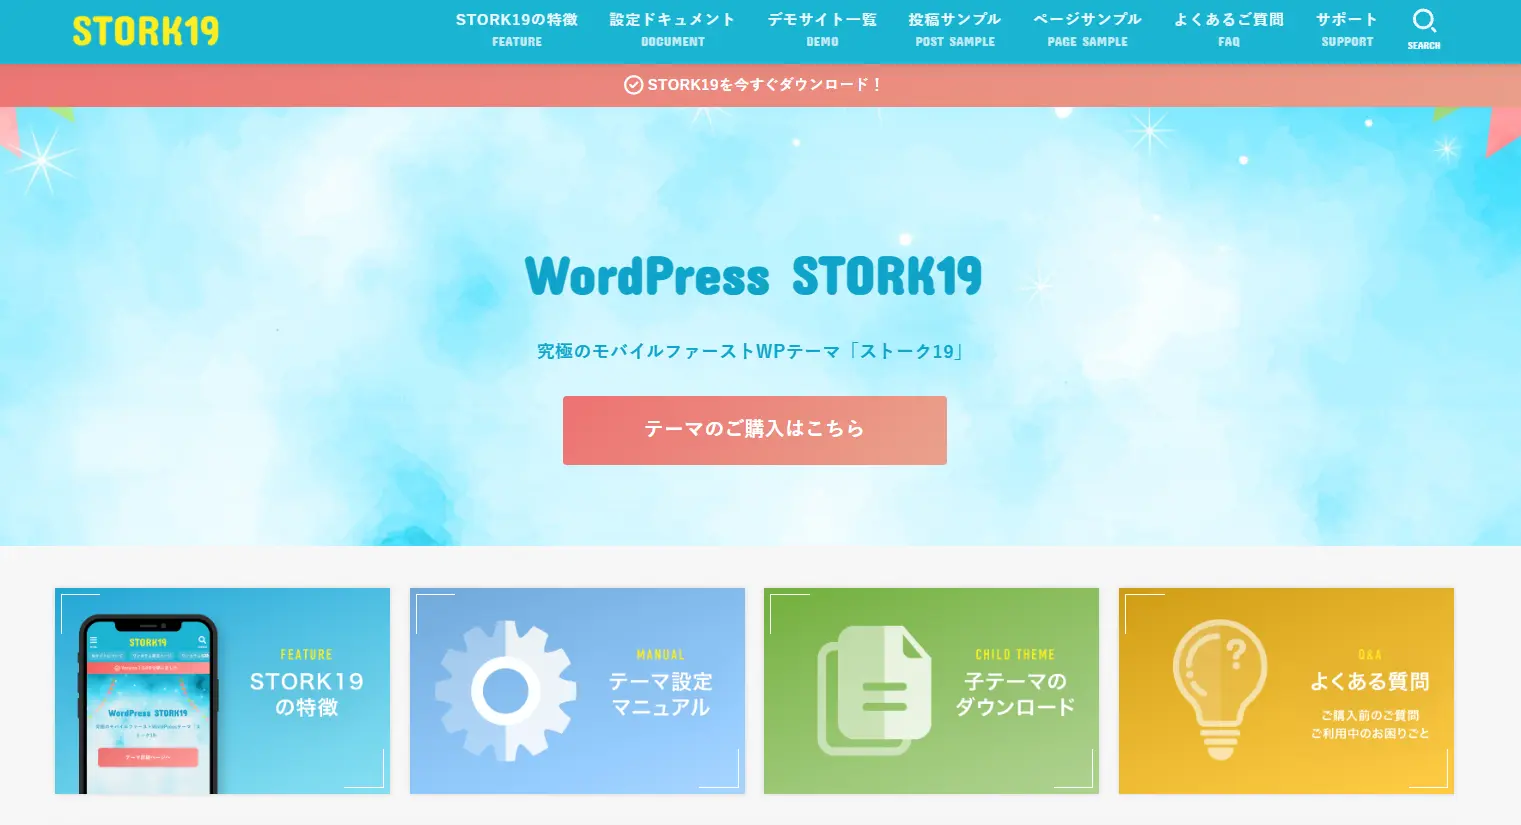Open the search by clicking the magnifier icon
Viewport: 1521px width, 825px height.
[1424, 20]
